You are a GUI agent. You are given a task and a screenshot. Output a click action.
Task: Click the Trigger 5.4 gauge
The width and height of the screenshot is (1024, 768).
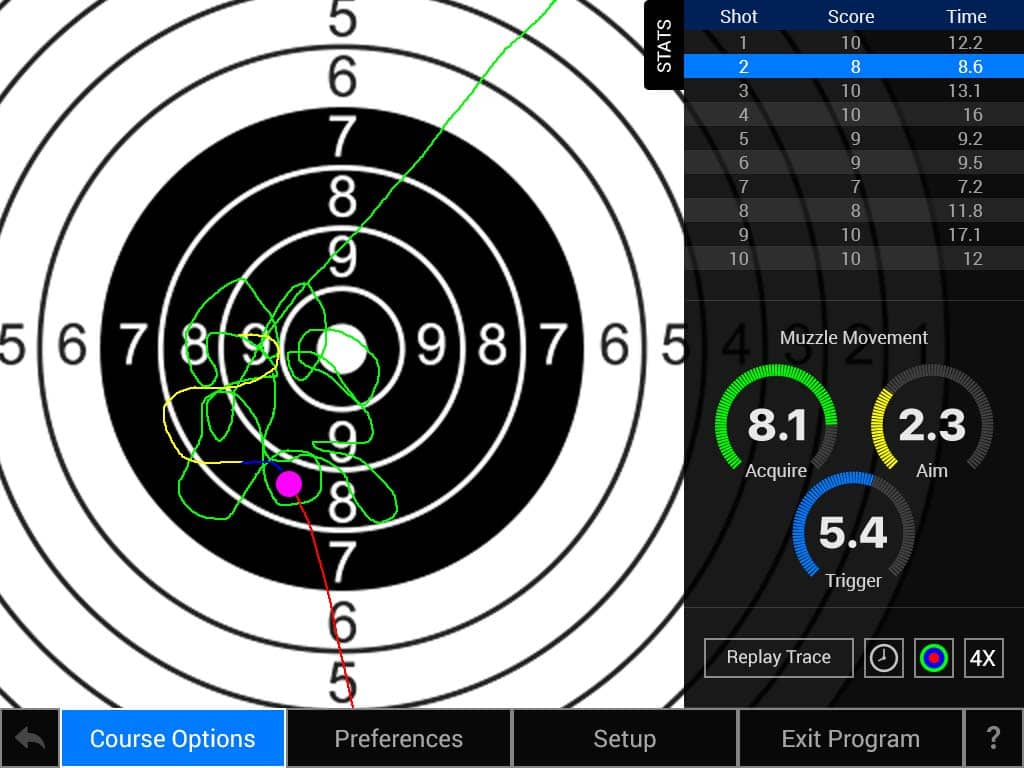click(853, 531)
